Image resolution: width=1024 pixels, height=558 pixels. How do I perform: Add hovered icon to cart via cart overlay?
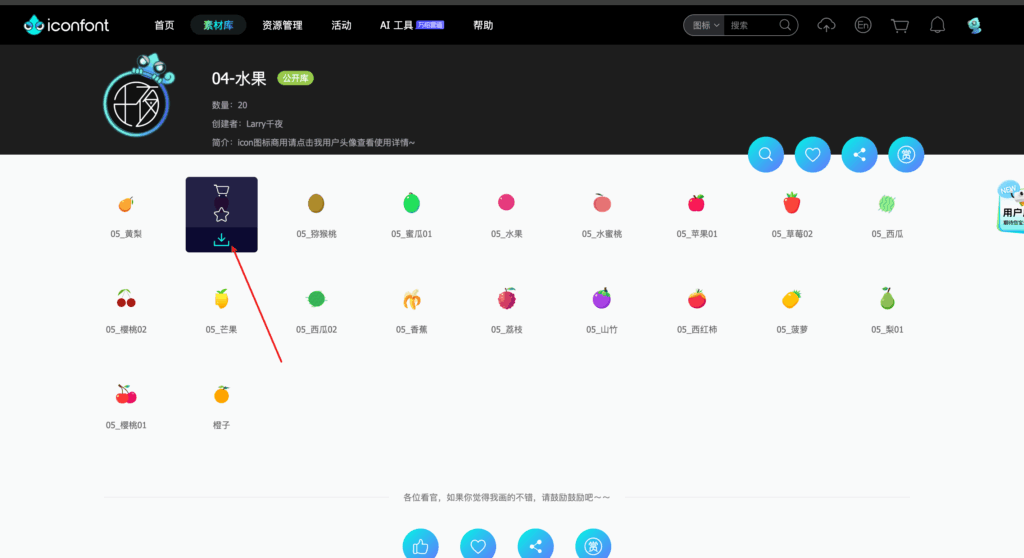coord(221,190)
